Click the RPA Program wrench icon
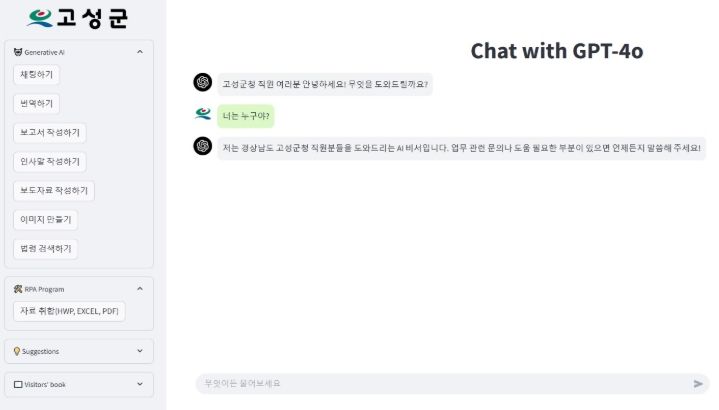Screen dimensions: 719x410 coord(18,289)
